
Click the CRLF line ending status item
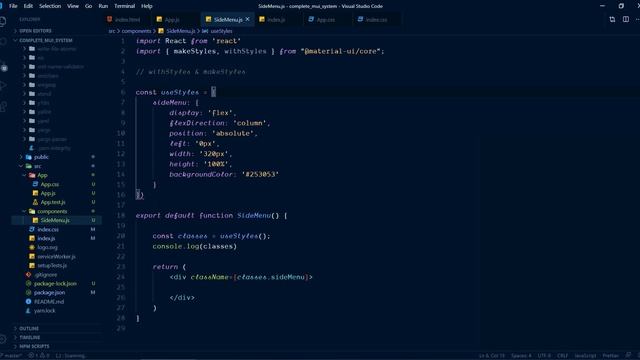click(562, 356)
